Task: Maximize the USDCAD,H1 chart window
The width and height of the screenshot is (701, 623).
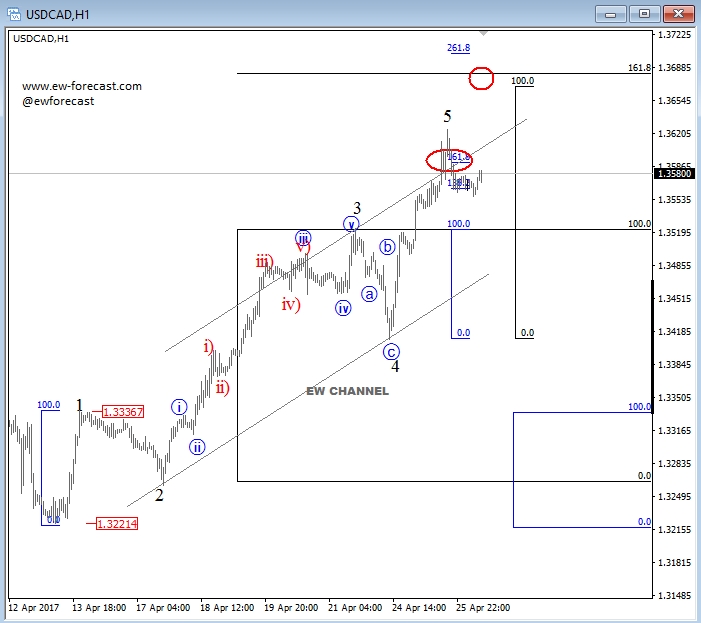Action: (x=644, y=14)
